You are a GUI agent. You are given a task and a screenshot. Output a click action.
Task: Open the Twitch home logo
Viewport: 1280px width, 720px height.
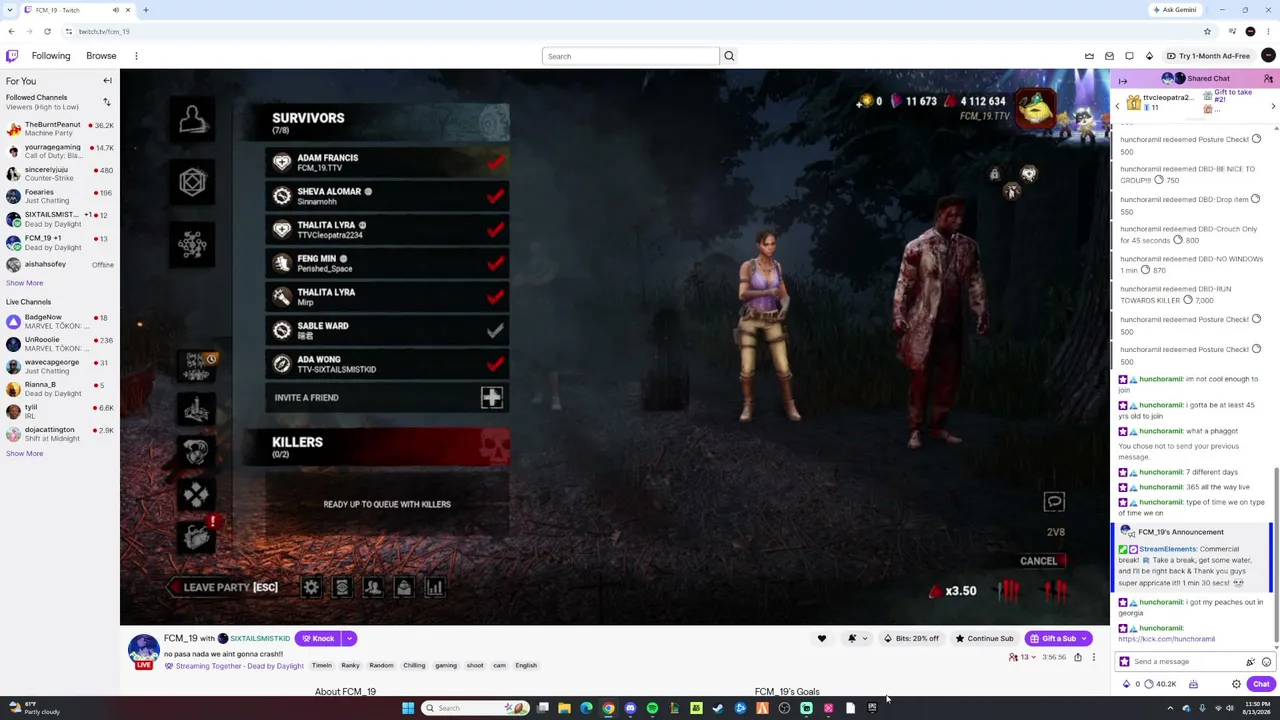[x=12, y=56]
